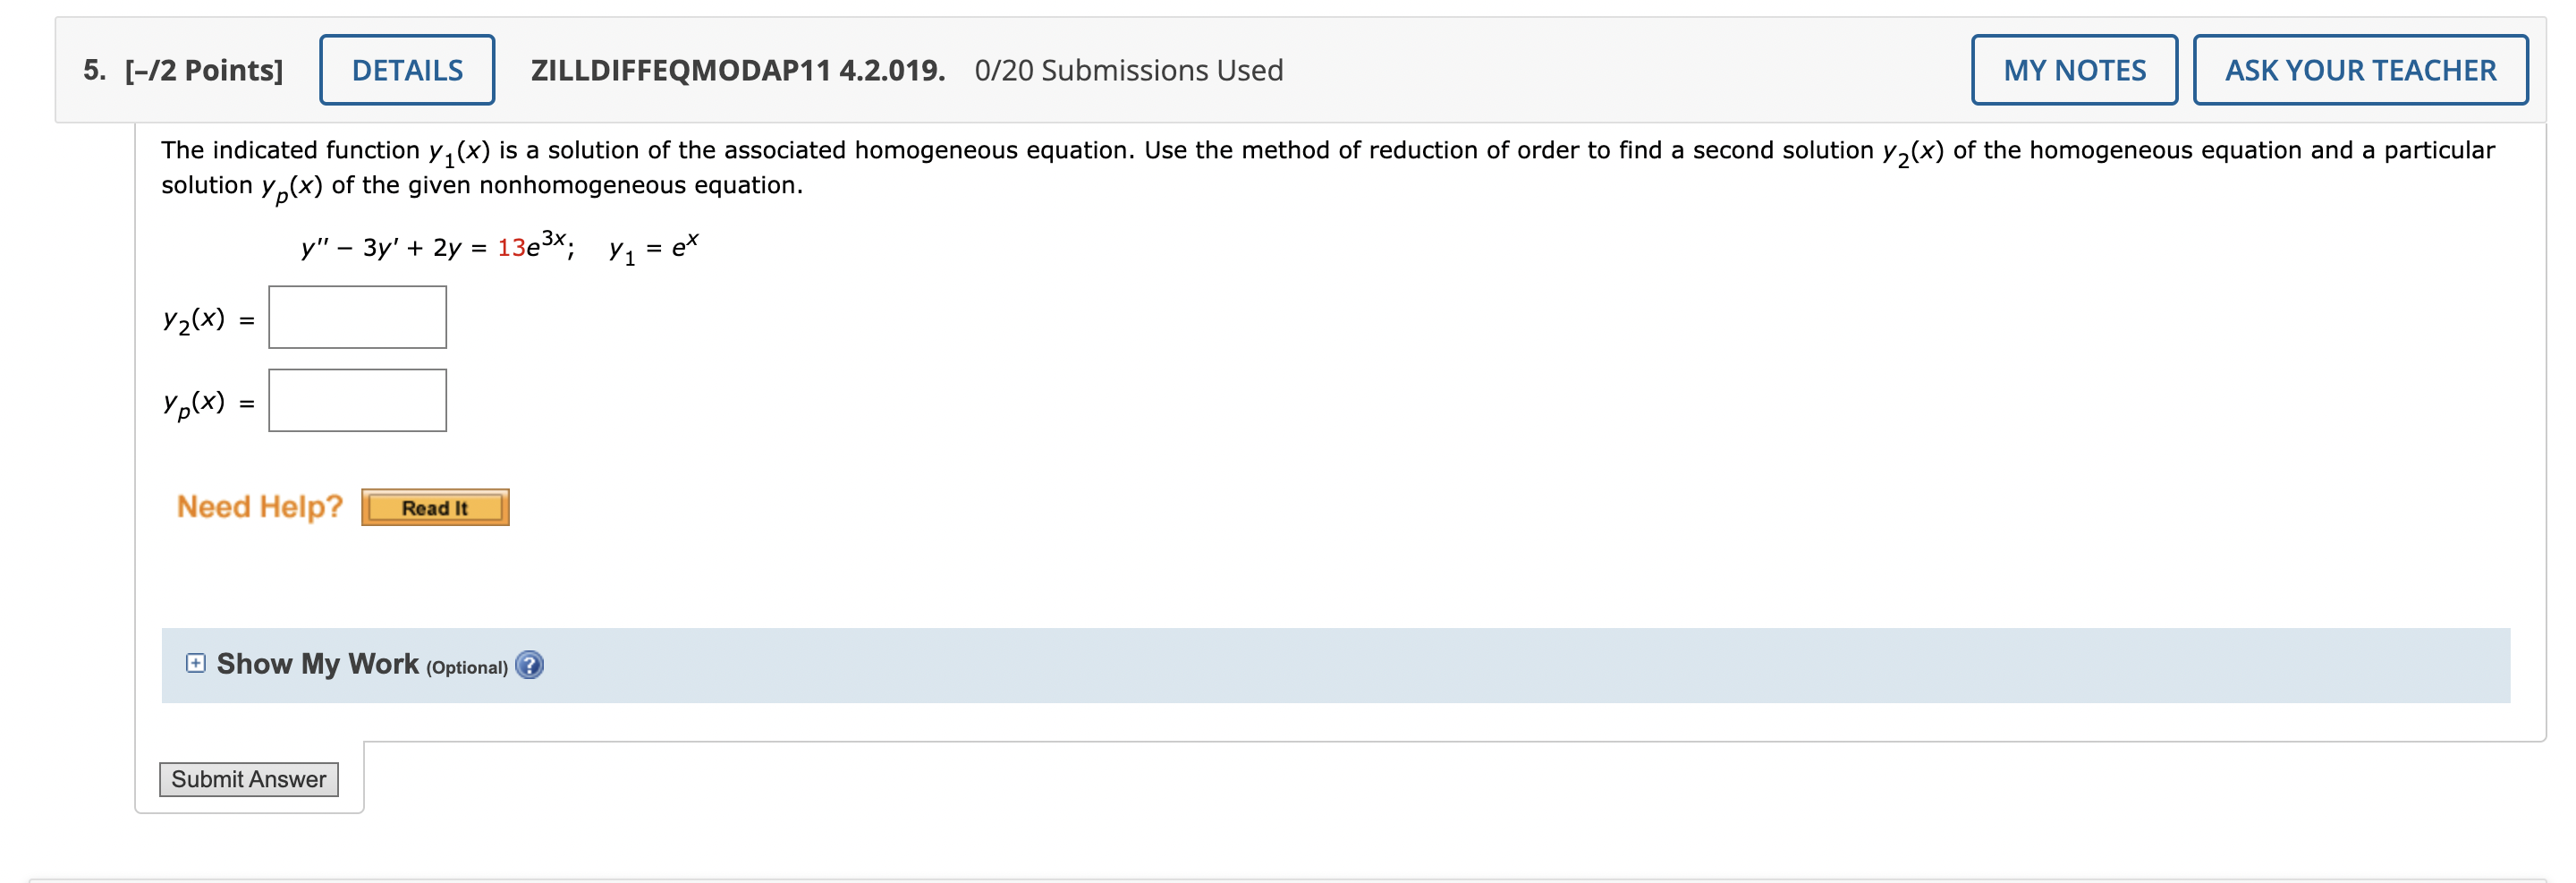Click the plus icon before Show My Work
The image size is (2576, 883).
(x=194, y=662)
